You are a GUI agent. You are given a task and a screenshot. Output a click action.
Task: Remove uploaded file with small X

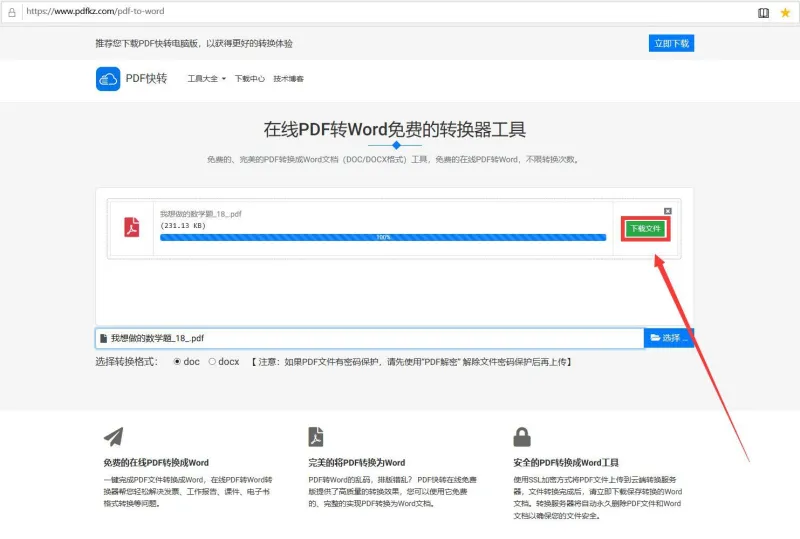tap(667, 211)
